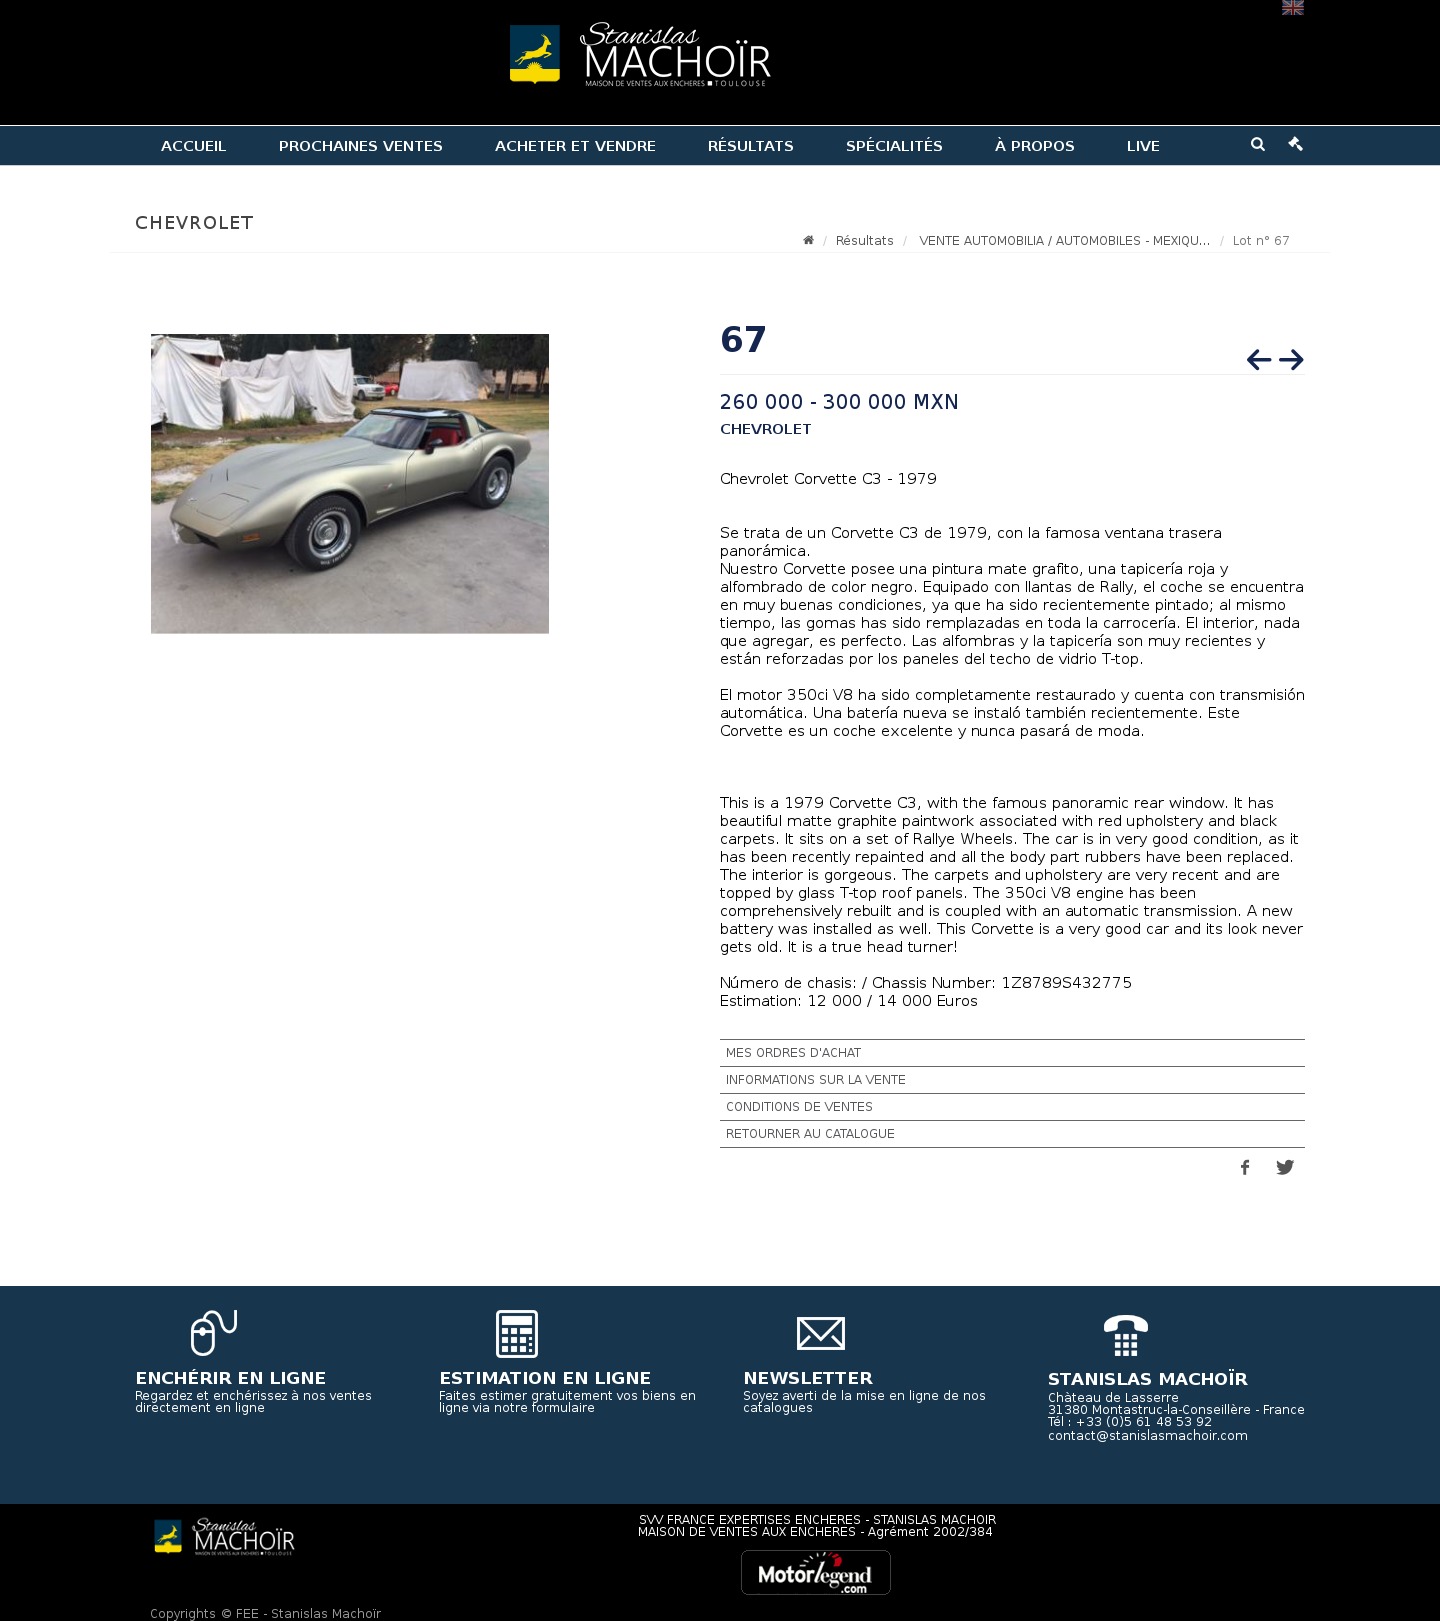
Task: Open the Motorlegend.com badge
Action: (x=816, y=1572)
